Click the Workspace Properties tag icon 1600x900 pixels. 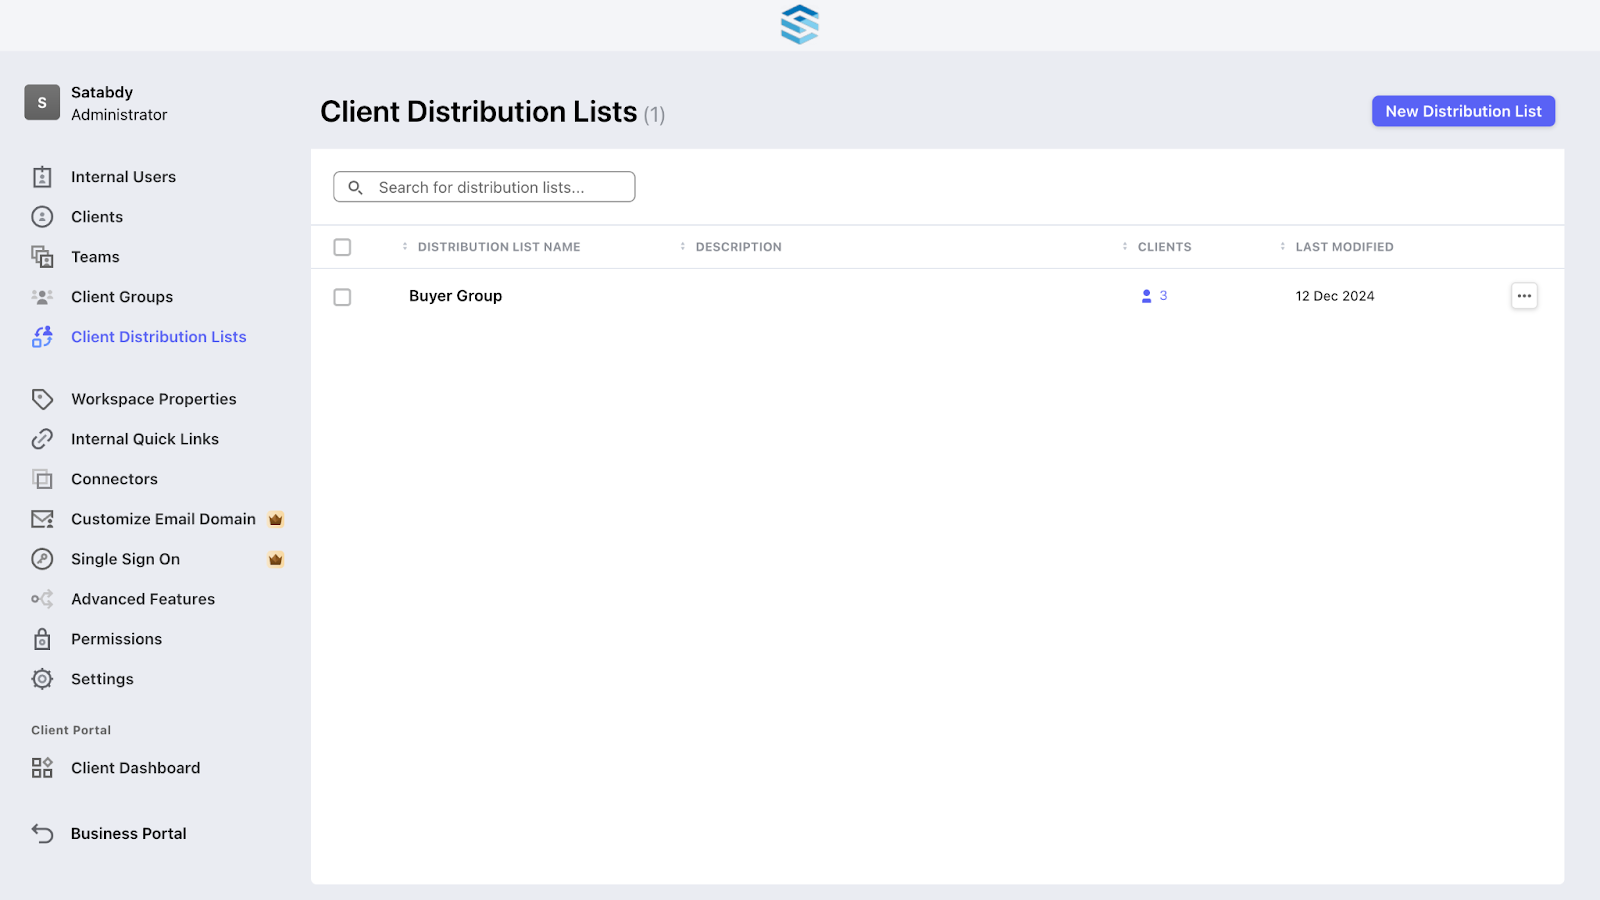click(x=42, y=399)
